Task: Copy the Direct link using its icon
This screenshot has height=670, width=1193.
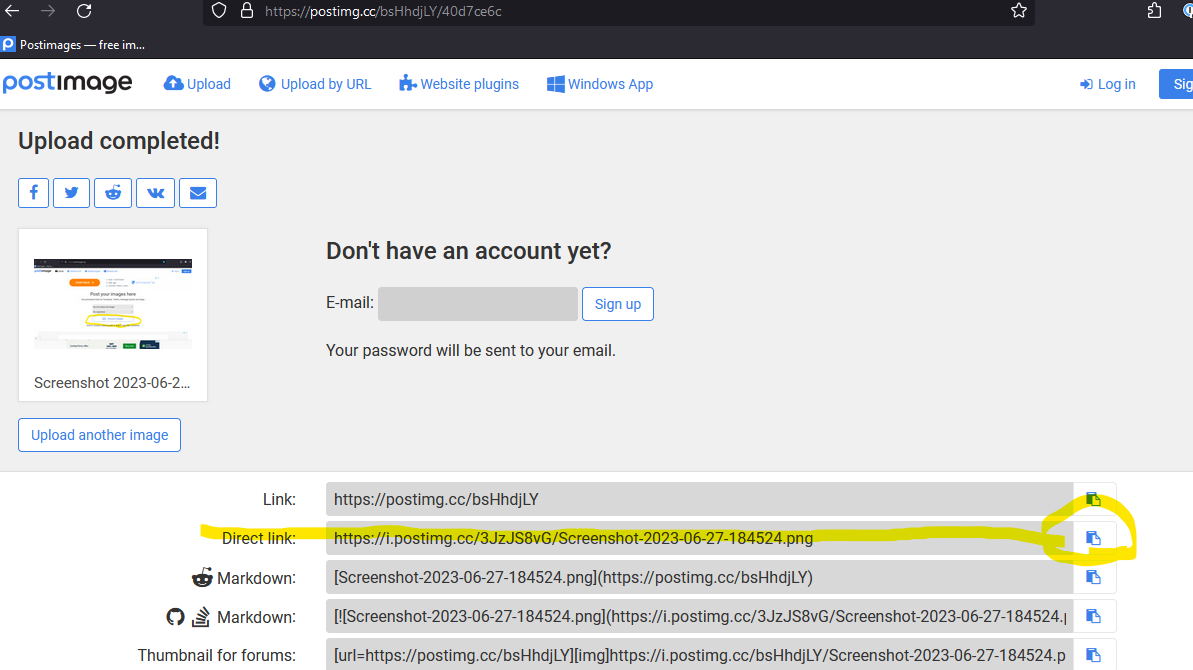Action: [1093, 538]
